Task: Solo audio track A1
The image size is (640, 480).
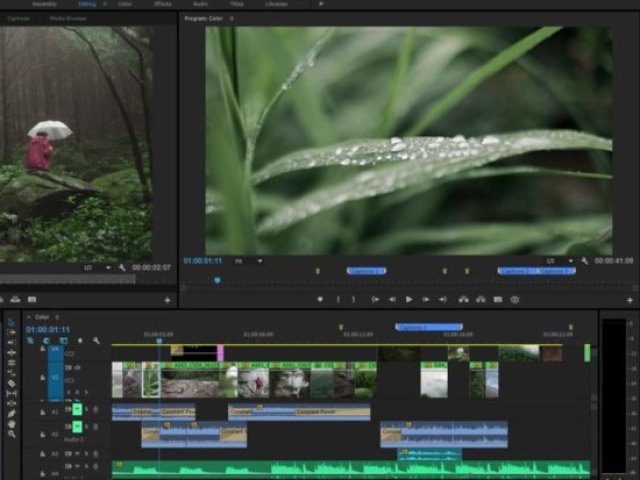Action: click(87, 409)
